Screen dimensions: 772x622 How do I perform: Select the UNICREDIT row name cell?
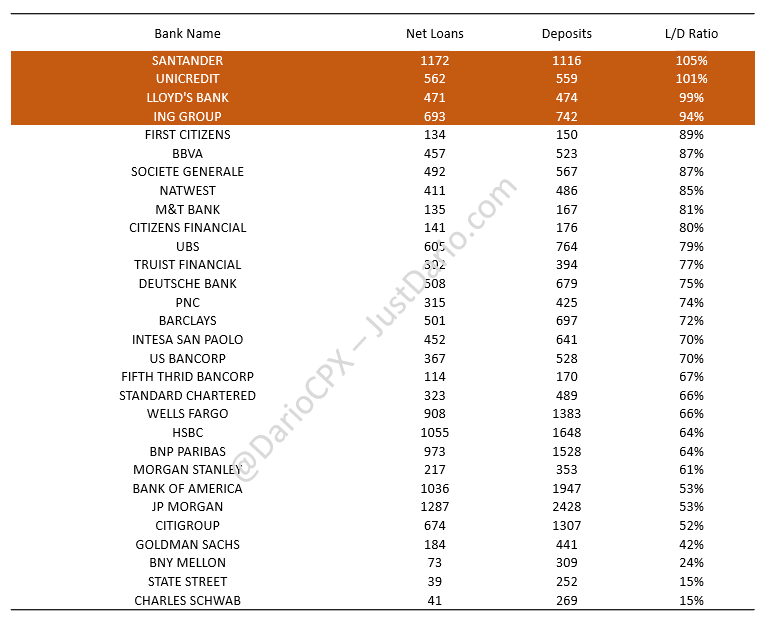click(187, 79)
